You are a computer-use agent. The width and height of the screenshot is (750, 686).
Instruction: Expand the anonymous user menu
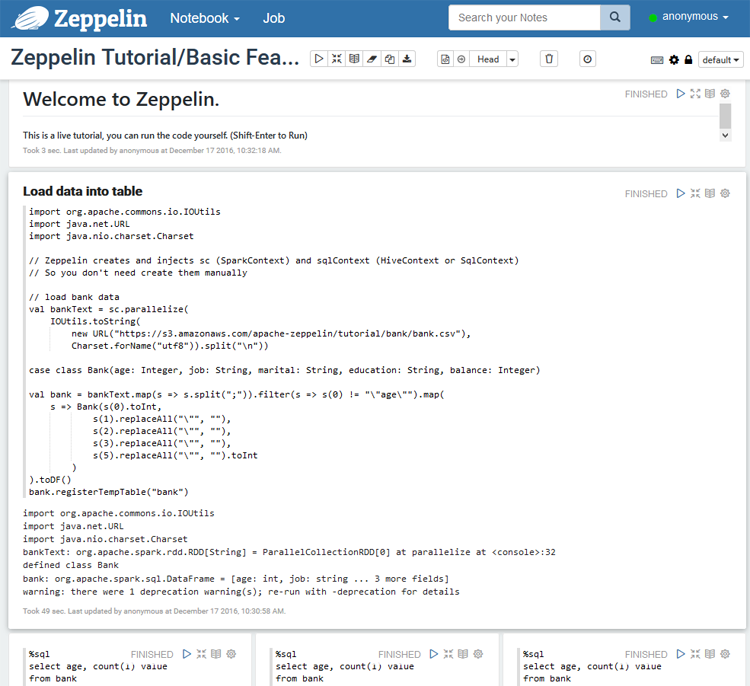(688, 17)
